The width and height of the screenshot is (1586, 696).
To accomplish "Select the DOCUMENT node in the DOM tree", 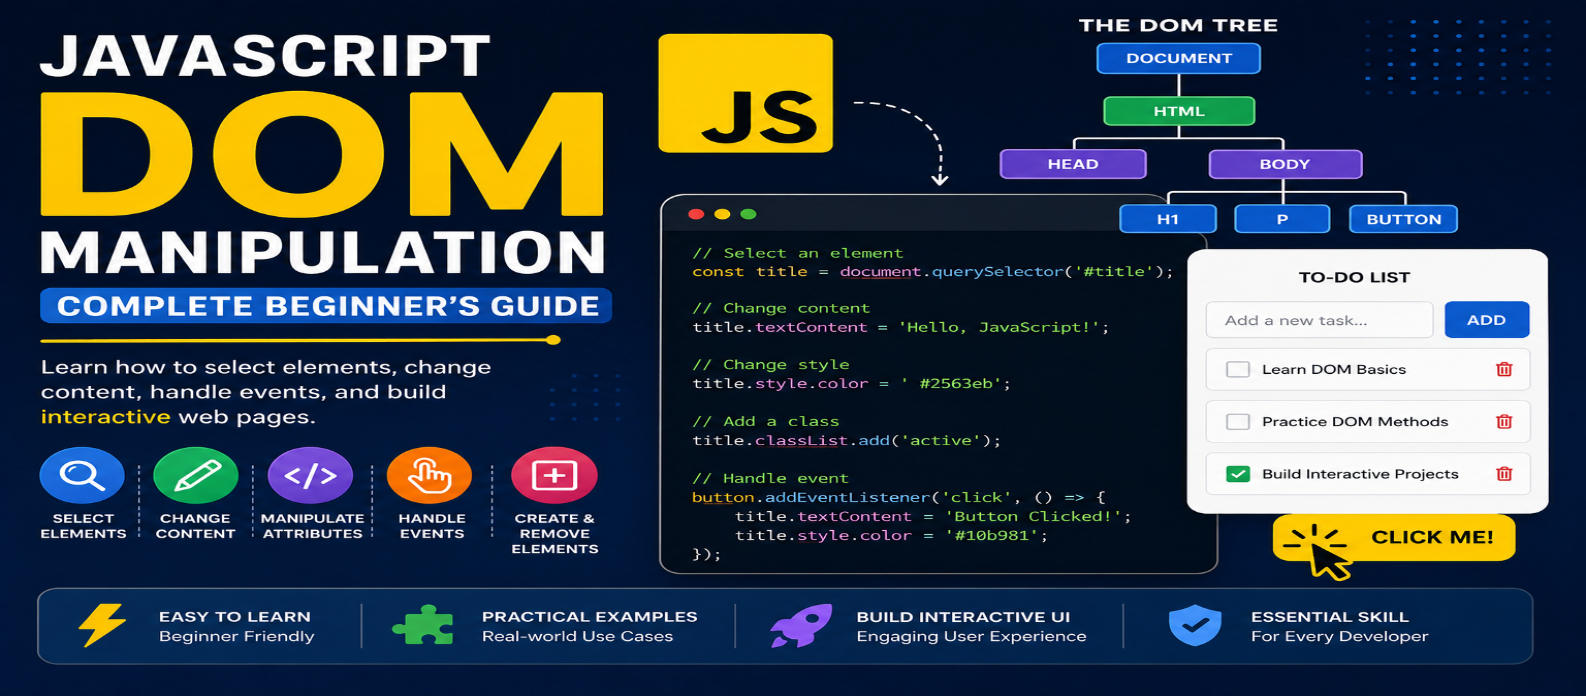I will (x=1179, y=58).
